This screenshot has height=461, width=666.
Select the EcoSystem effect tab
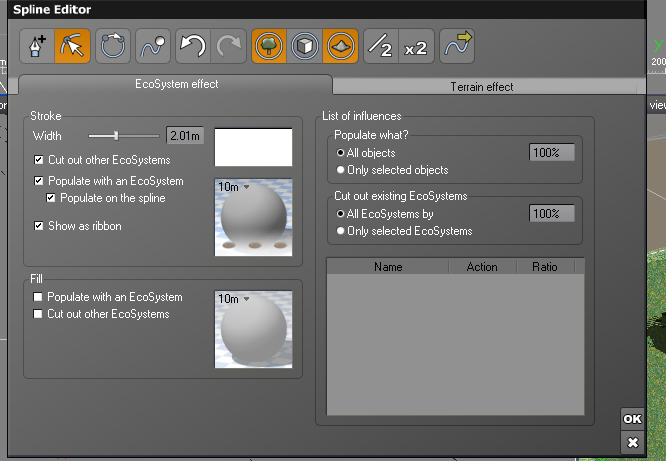pos(176,84)
